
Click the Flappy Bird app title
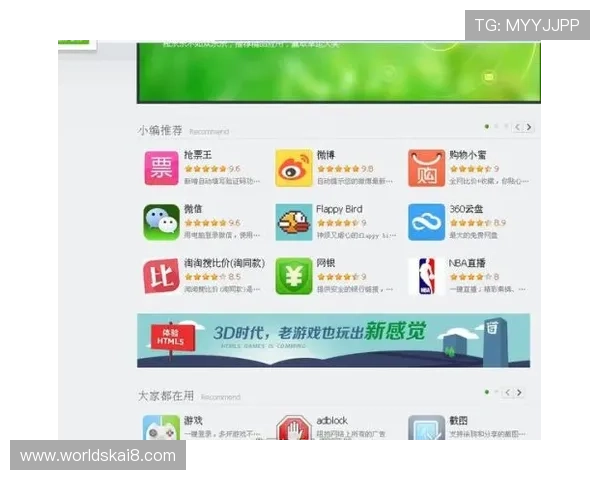339,209
